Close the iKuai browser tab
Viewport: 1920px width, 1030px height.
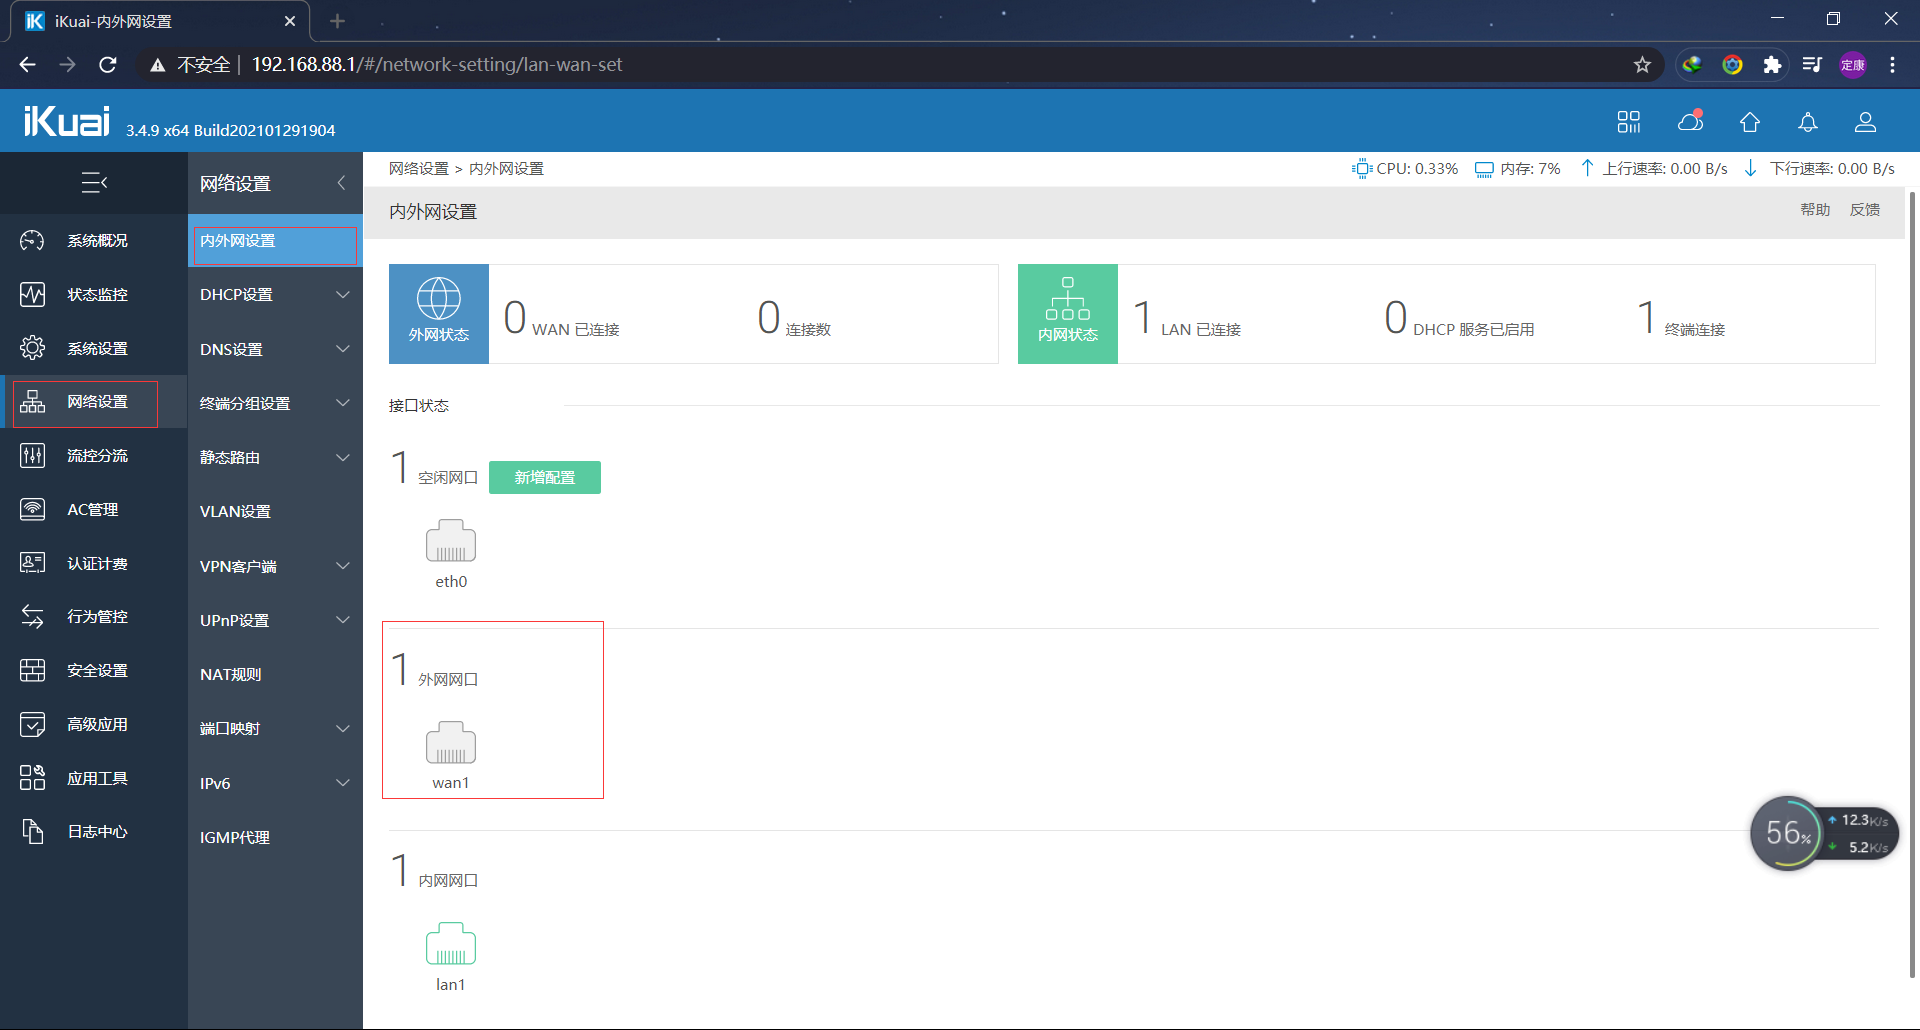coord(290,21)
